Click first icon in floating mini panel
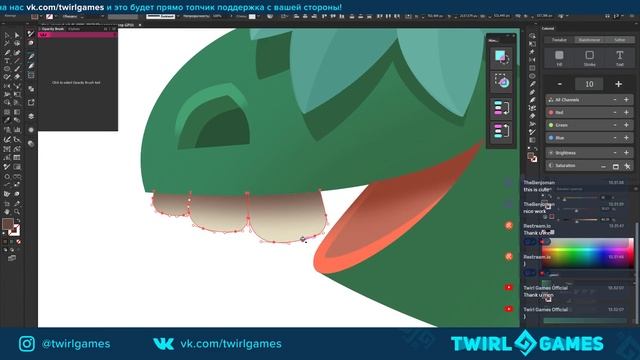The height and width of the screenshot is (360, 640). (x=501, y=58)
